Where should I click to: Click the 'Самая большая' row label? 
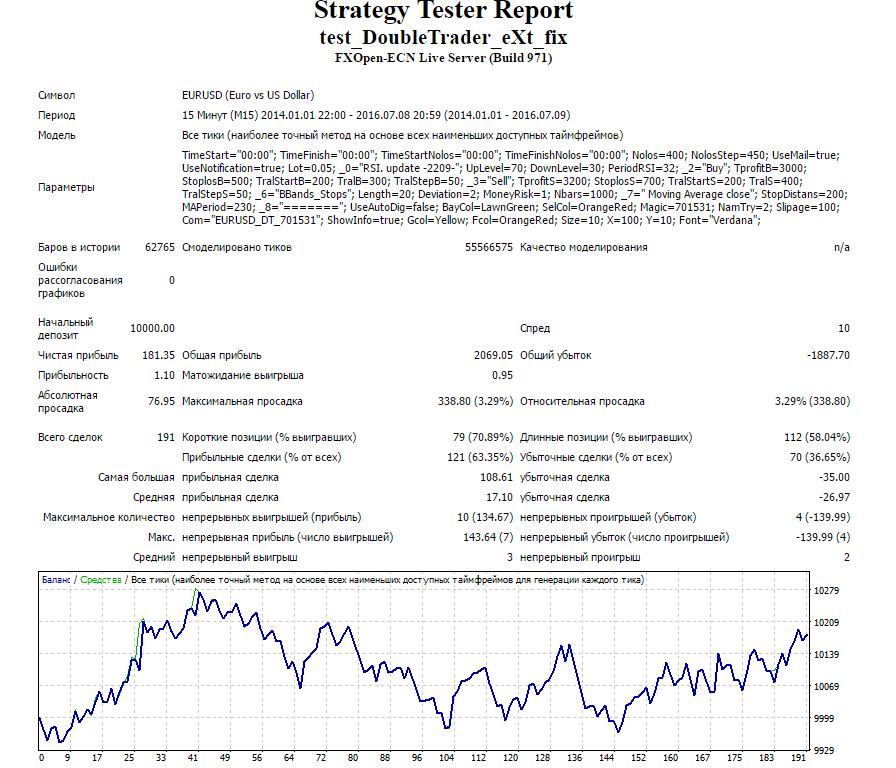[x=136, y=478]
